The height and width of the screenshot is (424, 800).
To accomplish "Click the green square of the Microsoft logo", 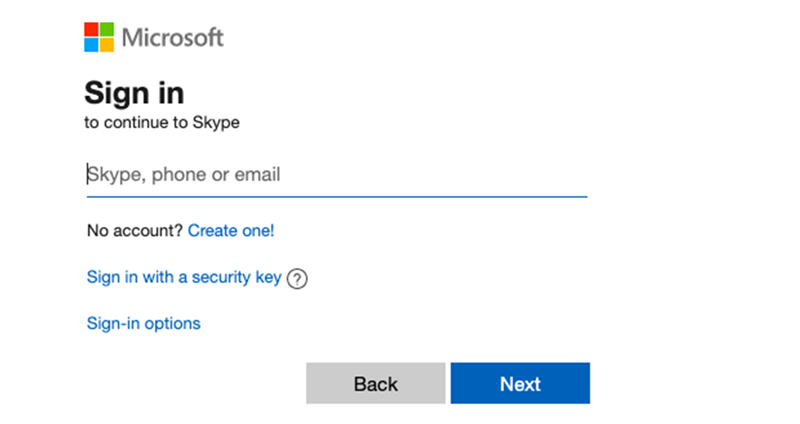I will [x=107, y=31].
